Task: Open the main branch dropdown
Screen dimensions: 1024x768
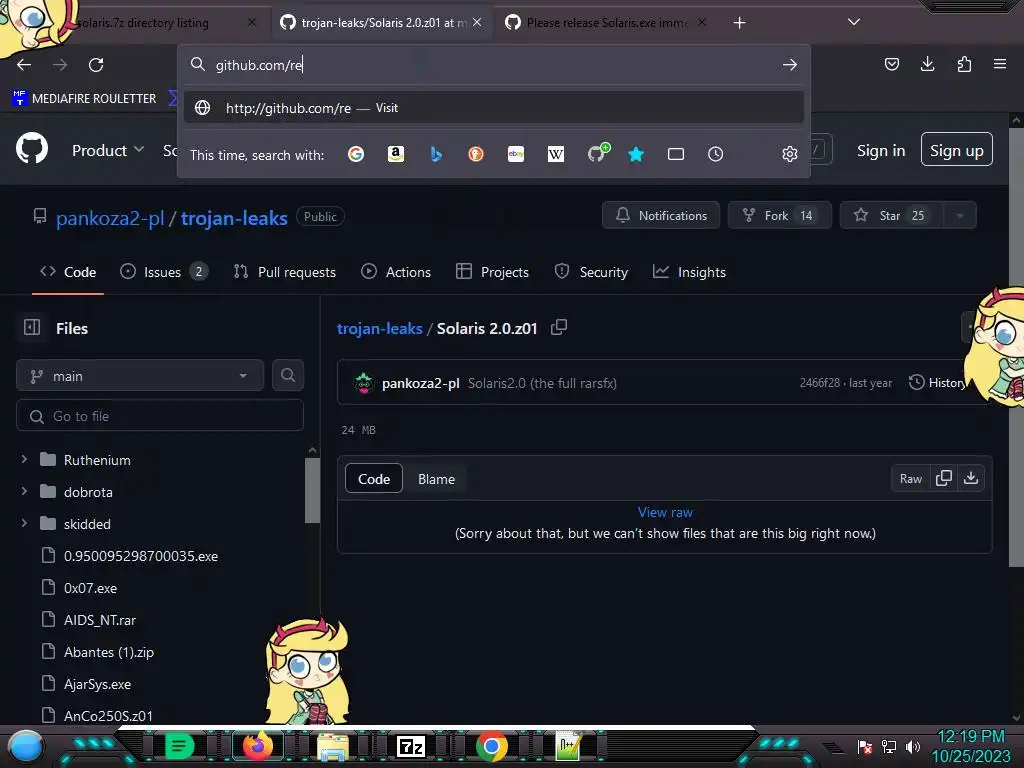Action: tap(140, 376)
